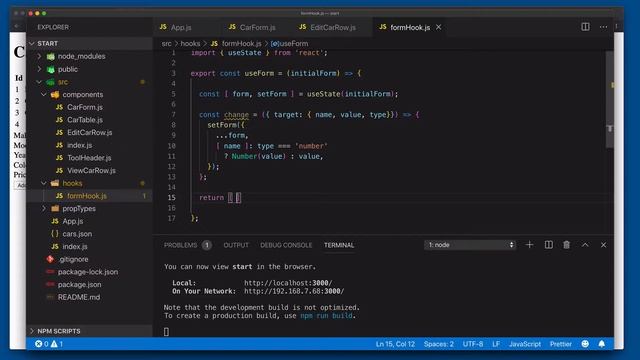Click the editor vertical scrollbar
Image resolution: width=640 pixels, height=360 pixels.
pyautogui.click(x=610, y=99)
